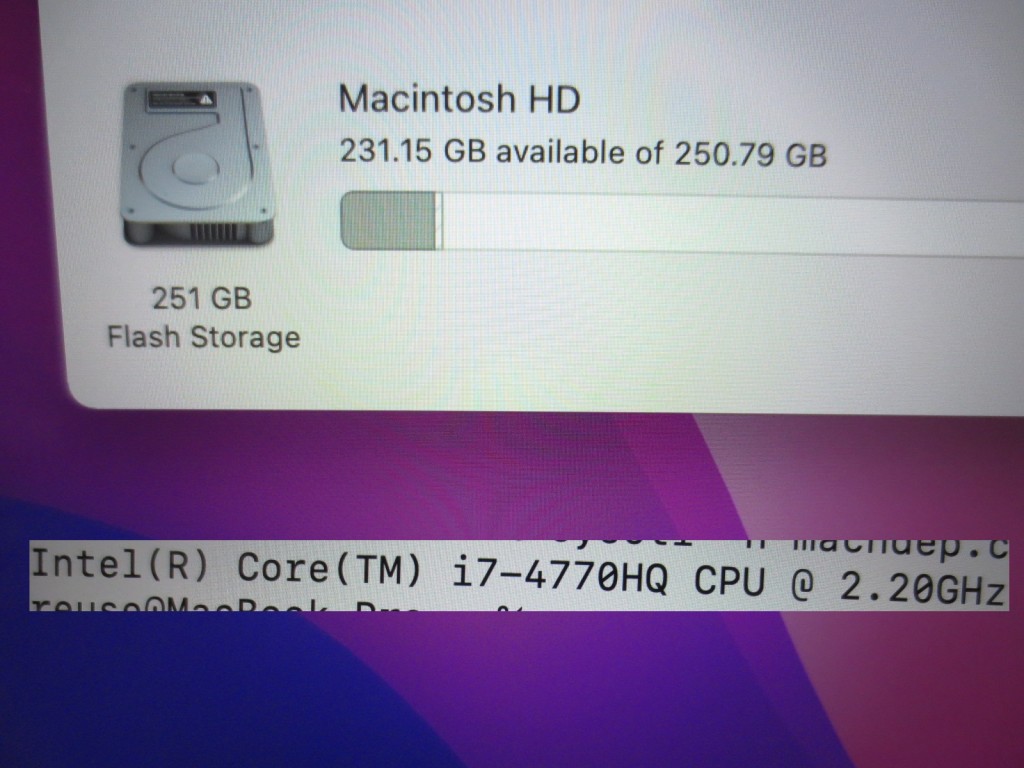Click the "Flash Storage" label
The image size is (1024, 768).
click(204, 338)
